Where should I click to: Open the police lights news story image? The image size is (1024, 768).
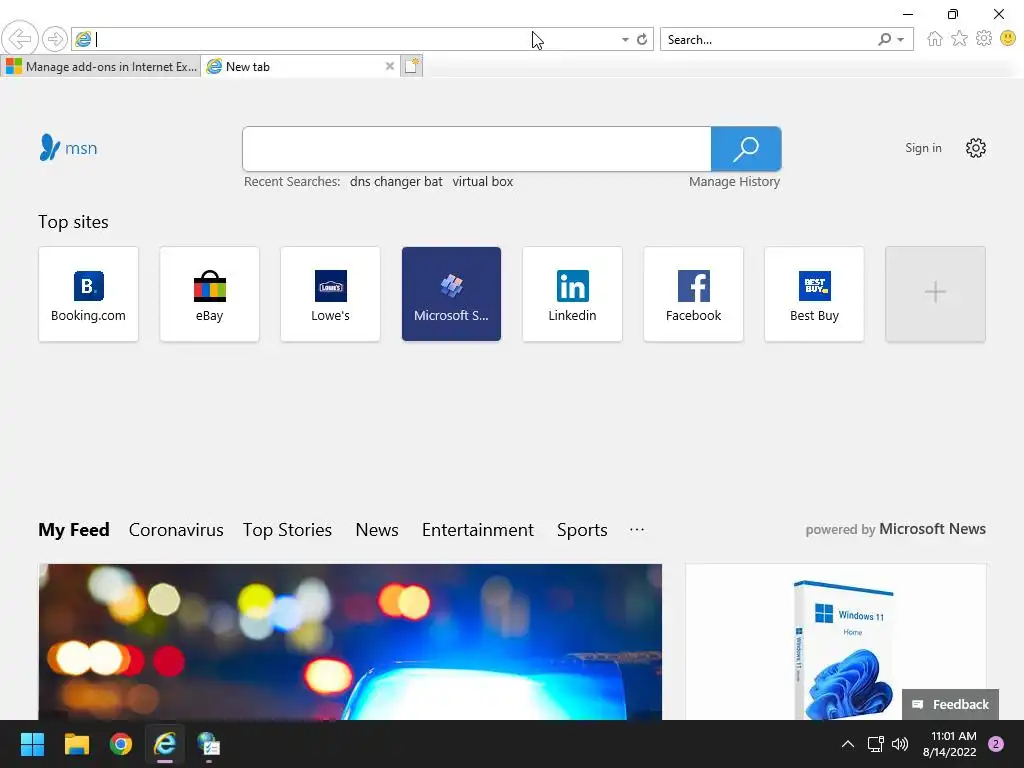(x=350, y=642)
